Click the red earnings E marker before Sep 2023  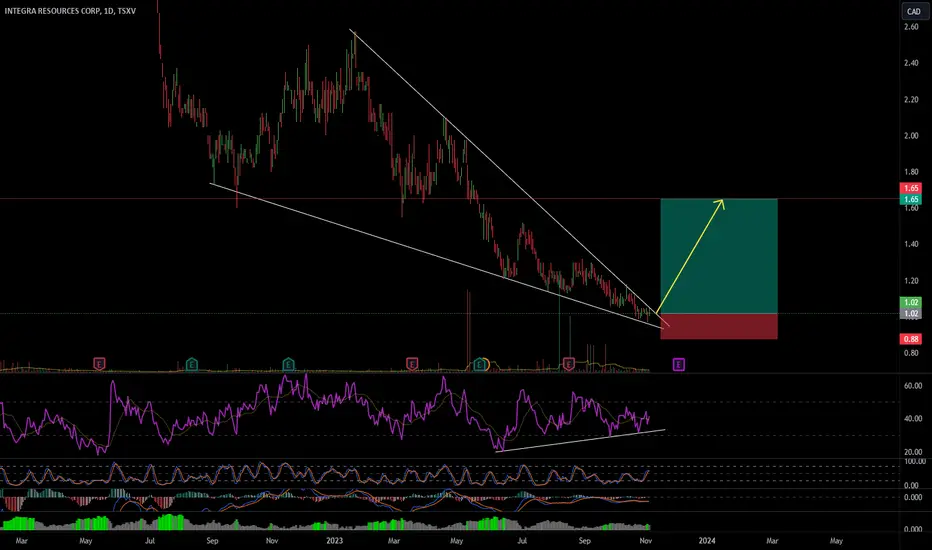pyautogui.click(x=569, y=364)
